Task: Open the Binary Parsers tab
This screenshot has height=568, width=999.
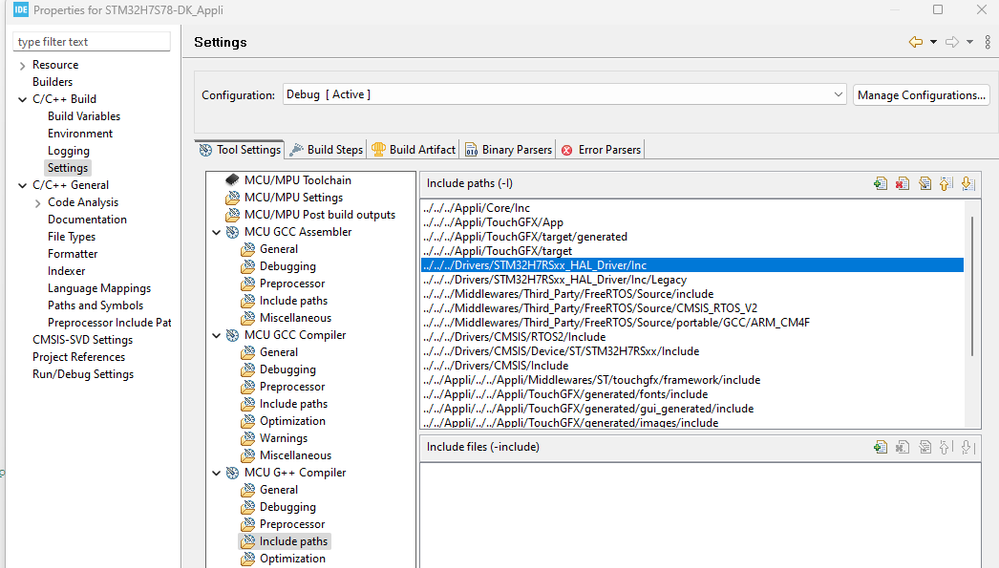Action: pyautogui.click(x=508, y=150)
